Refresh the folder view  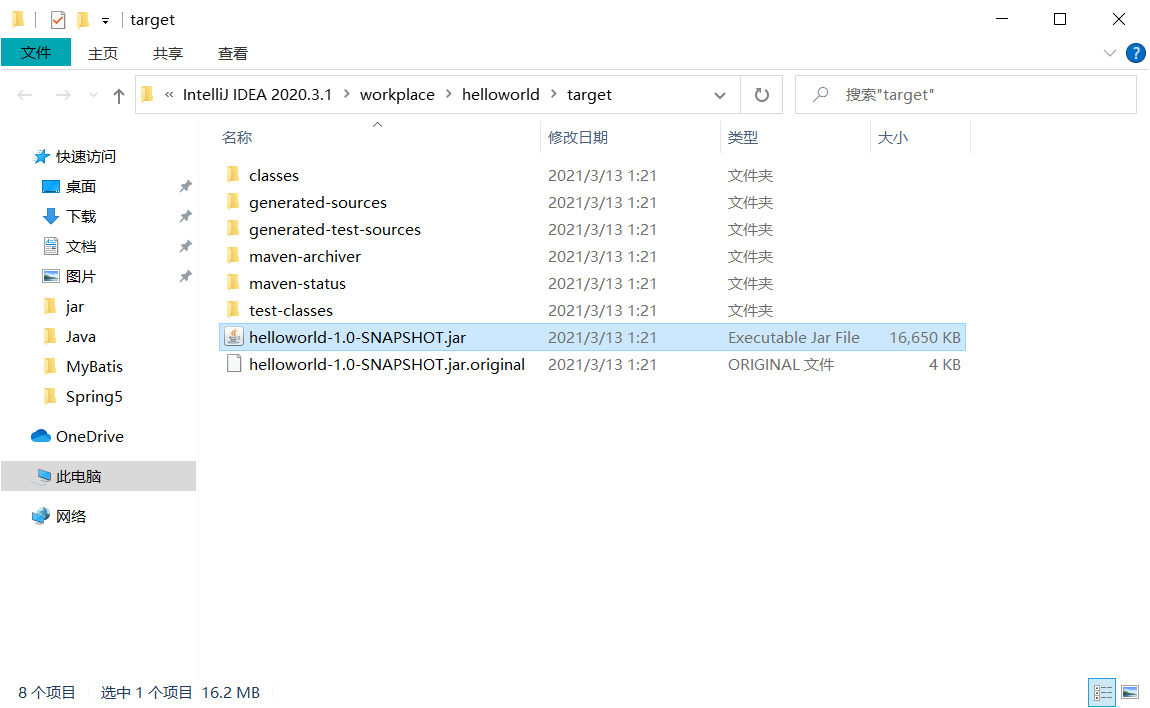[x=761, y=94]
